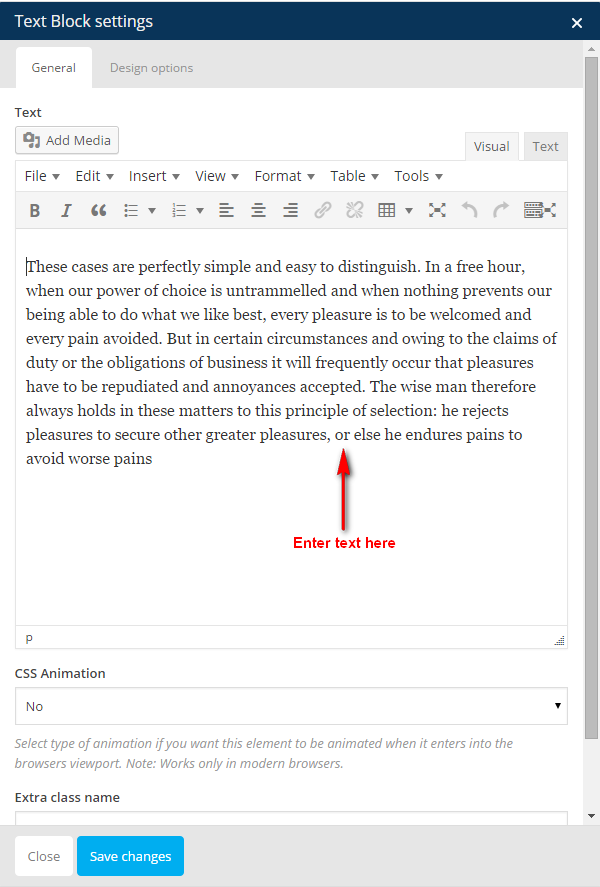Viewport: 600px width, 887px height.
Task: Insert a blockquote using the quote icon
Action: [x=98, y=210]
